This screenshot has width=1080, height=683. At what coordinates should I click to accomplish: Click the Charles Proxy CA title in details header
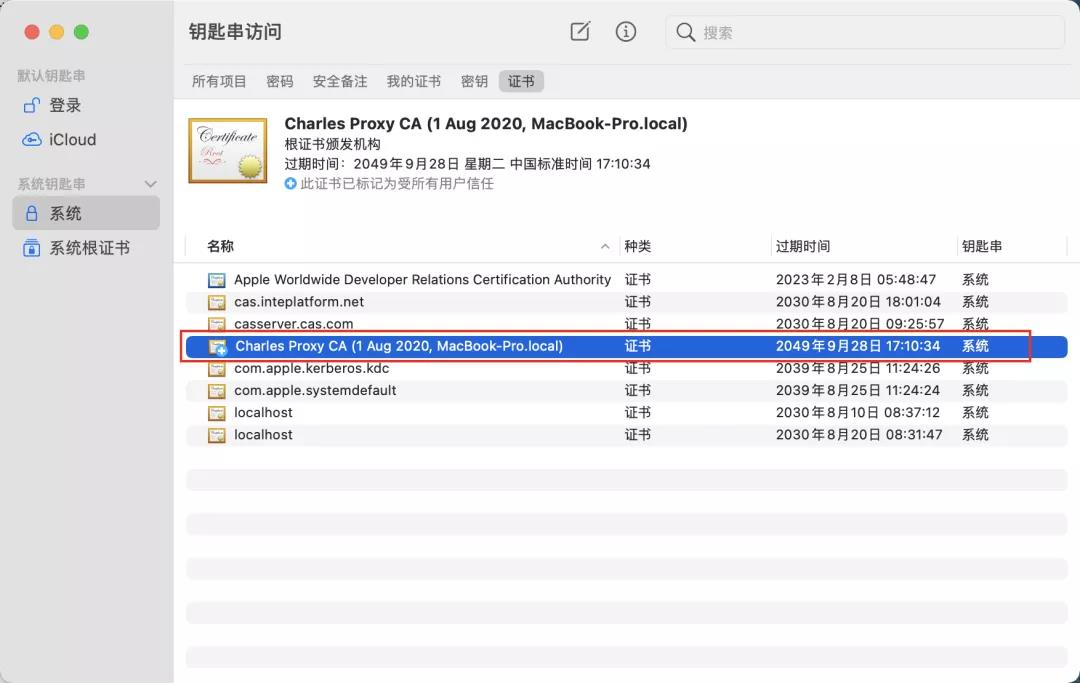486,124
